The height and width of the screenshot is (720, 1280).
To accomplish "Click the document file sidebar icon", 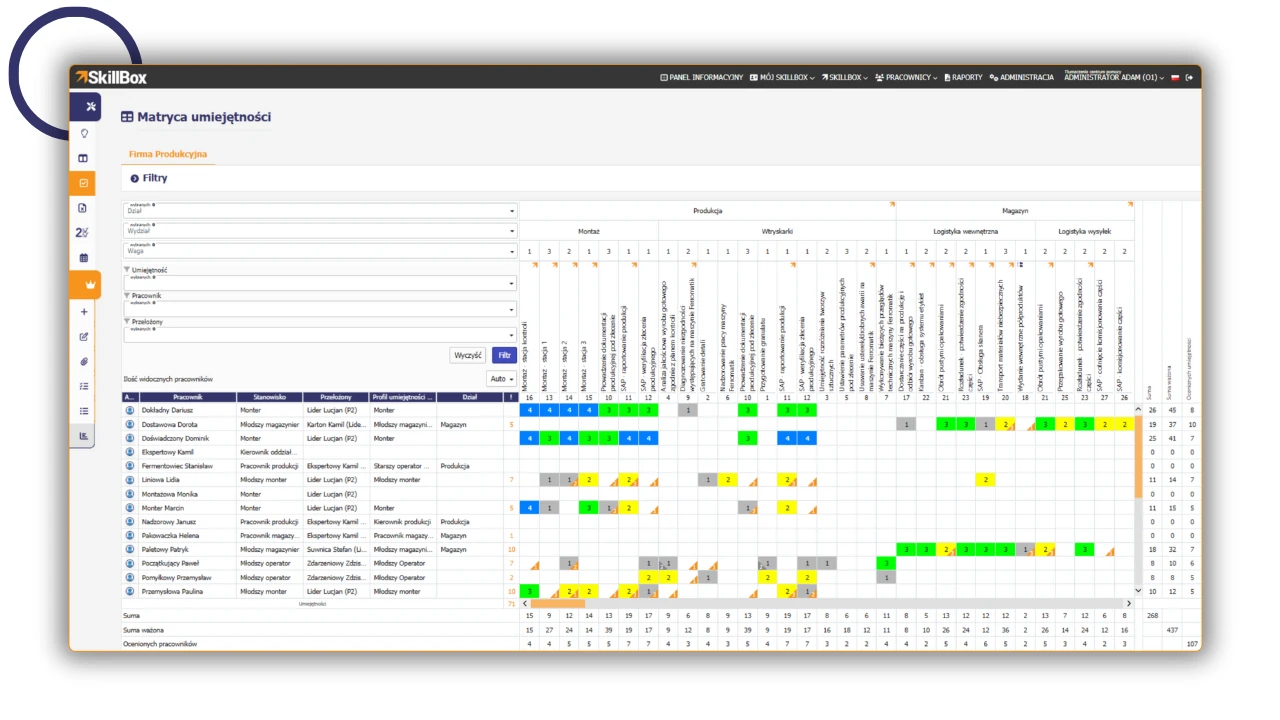I will click(x=84, y=208).
